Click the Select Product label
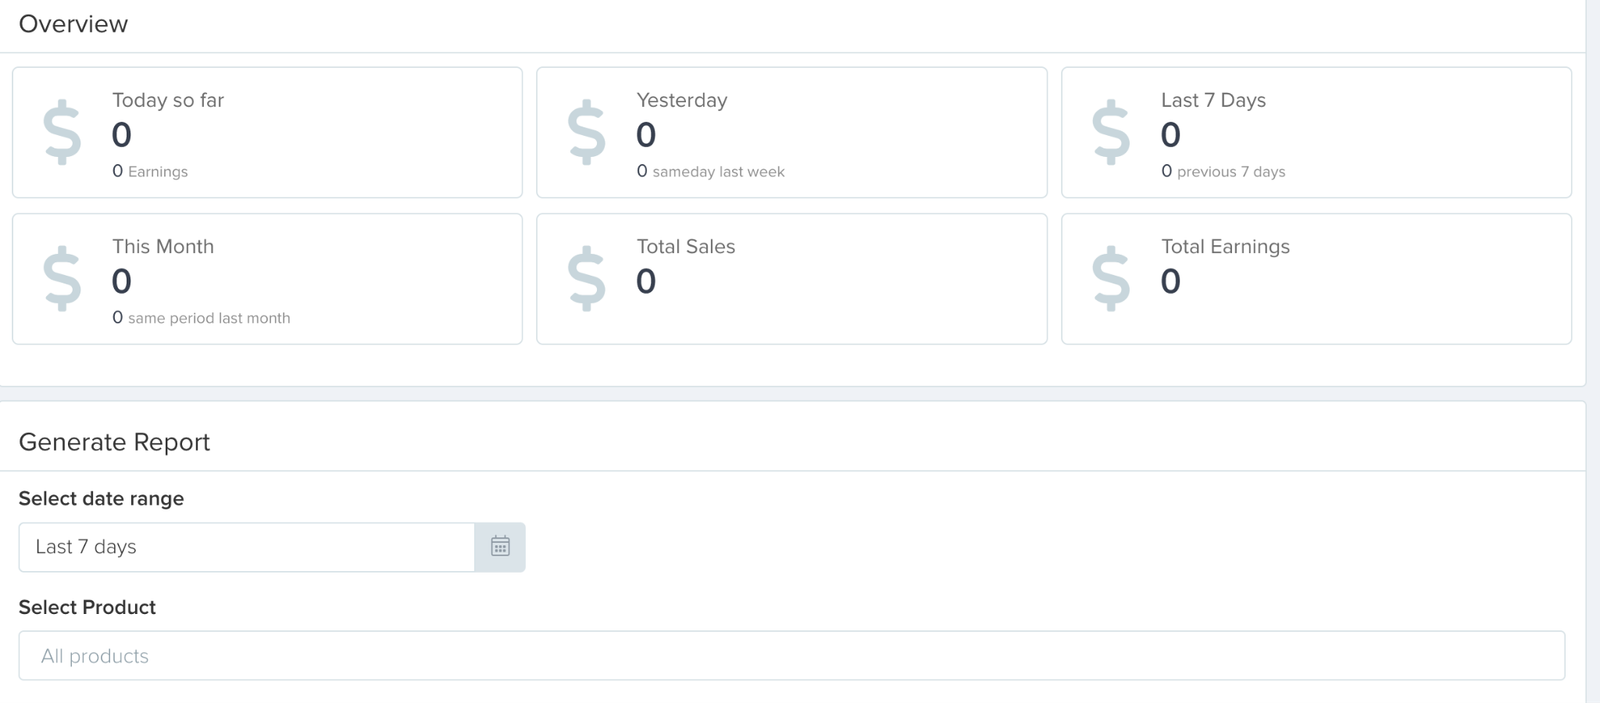The height and width of the screenshot is (703, 1600). point(87,607)
